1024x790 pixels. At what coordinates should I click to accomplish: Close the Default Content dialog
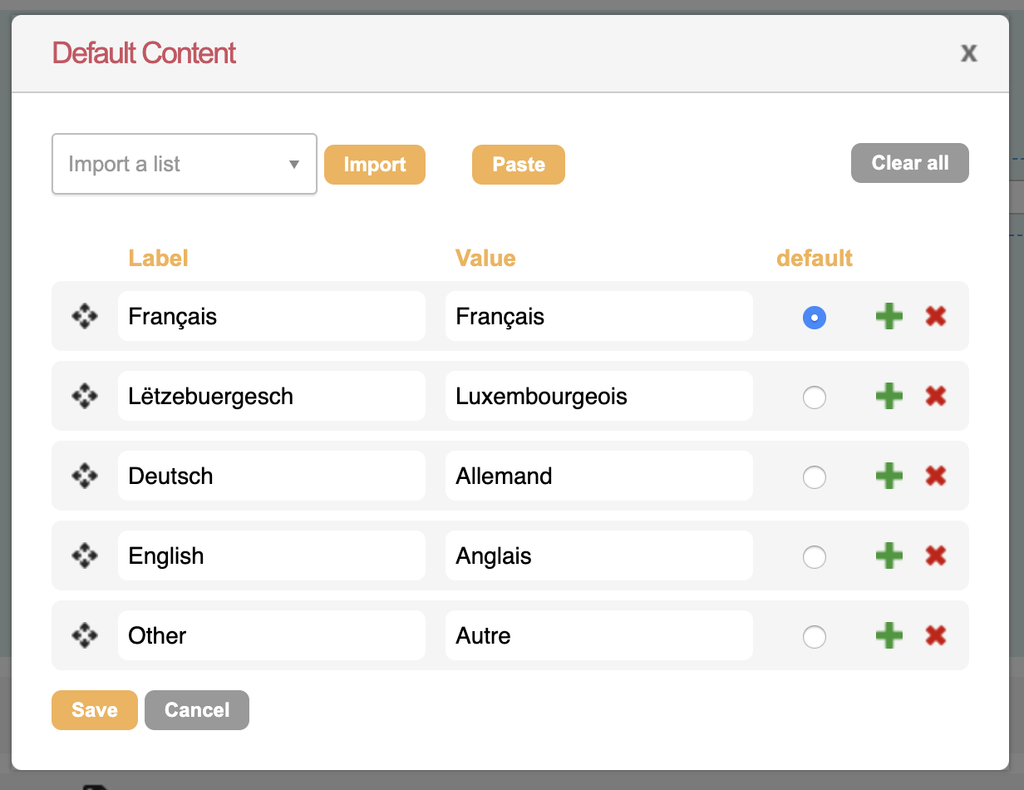968,54
